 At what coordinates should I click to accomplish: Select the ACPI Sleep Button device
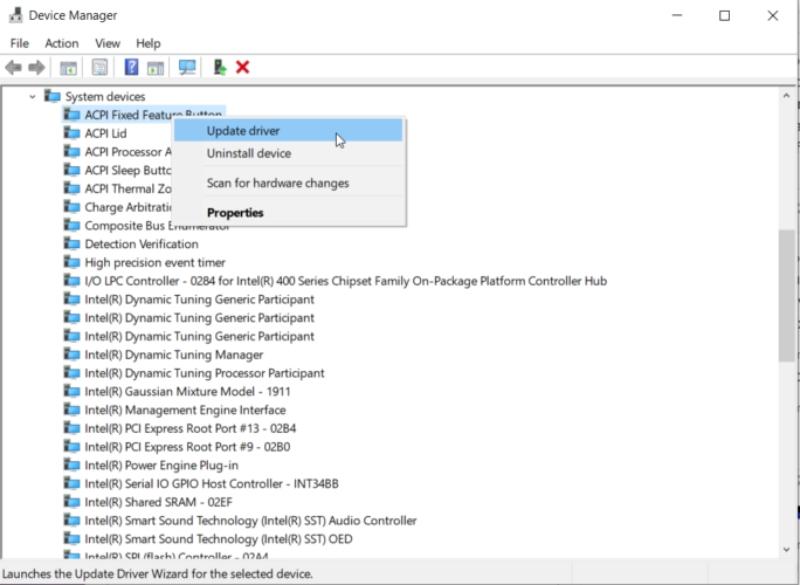pyautogui.click(x=128, y=170)
